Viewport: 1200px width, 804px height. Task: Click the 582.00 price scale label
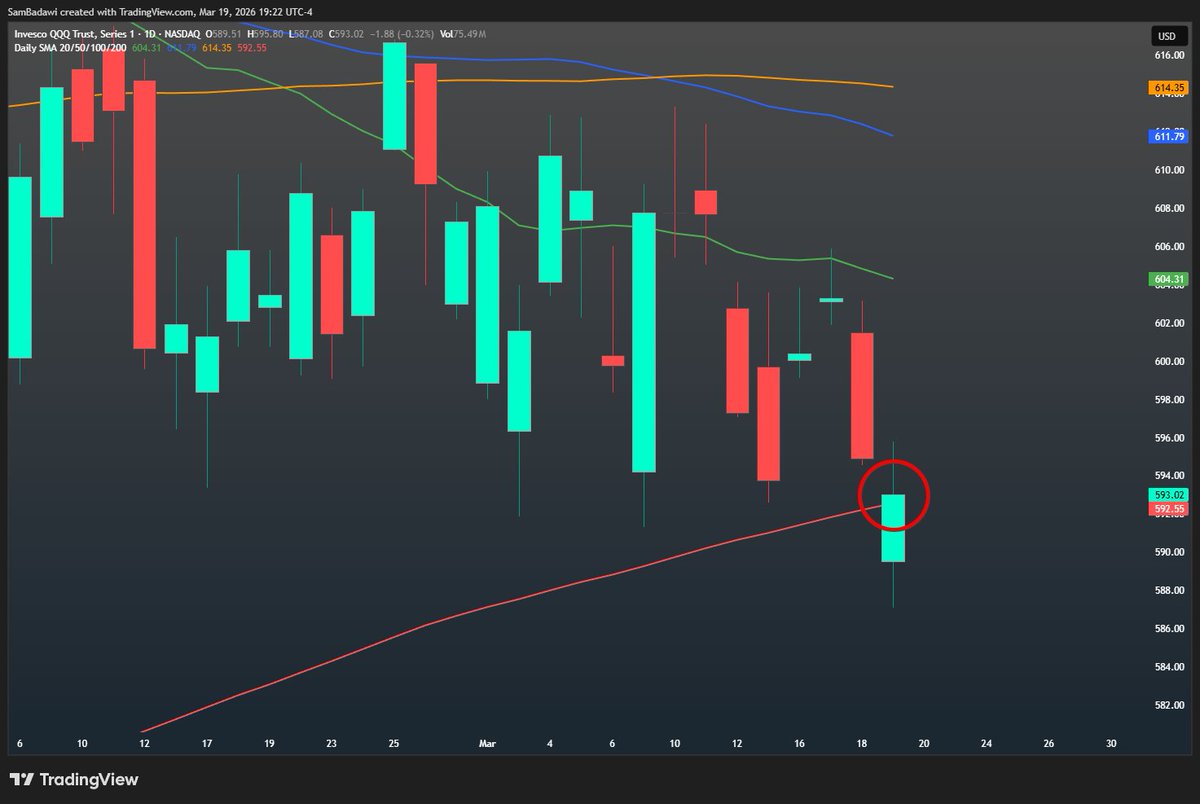pos(1169,705)
